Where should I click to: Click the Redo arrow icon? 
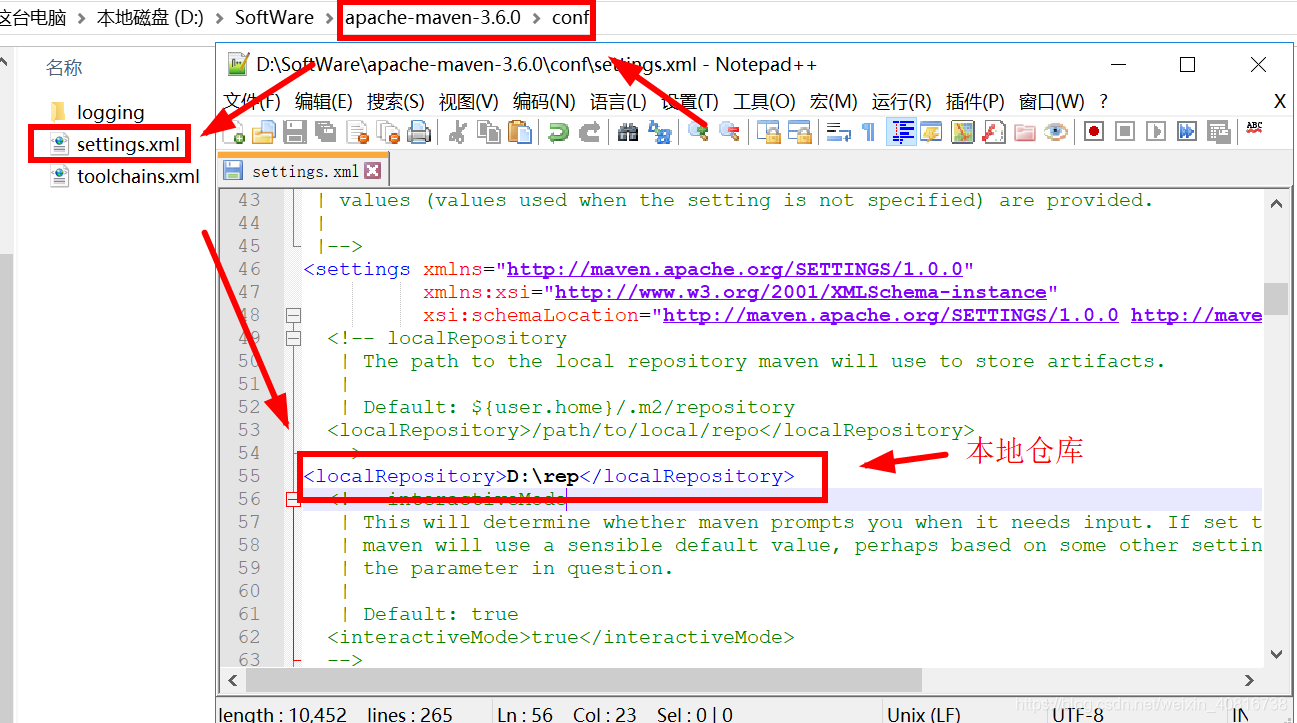click(590, 132)
